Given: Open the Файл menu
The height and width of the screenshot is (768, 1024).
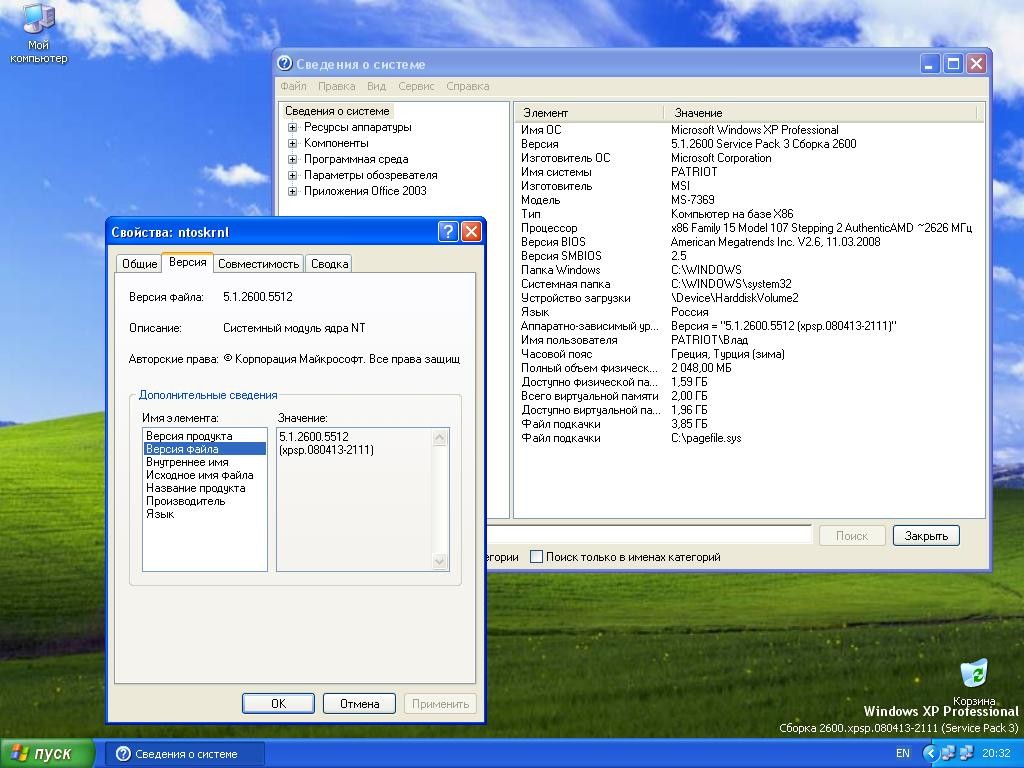Looking at the screenshot, I should (x=293, y=86).
